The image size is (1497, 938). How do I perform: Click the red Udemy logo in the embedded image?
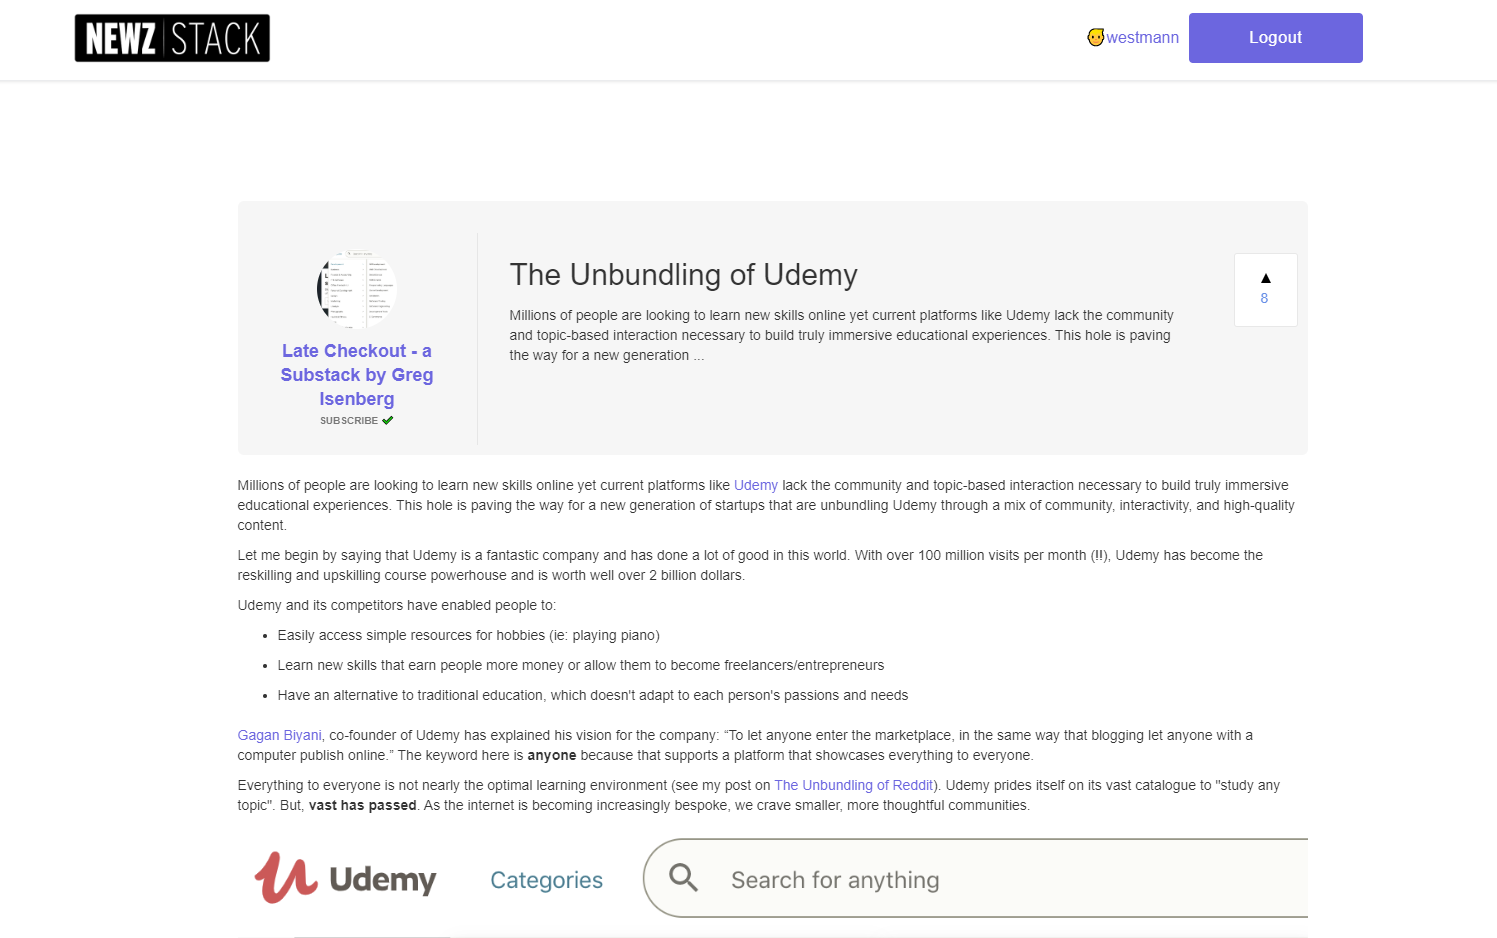coord(284,878)
